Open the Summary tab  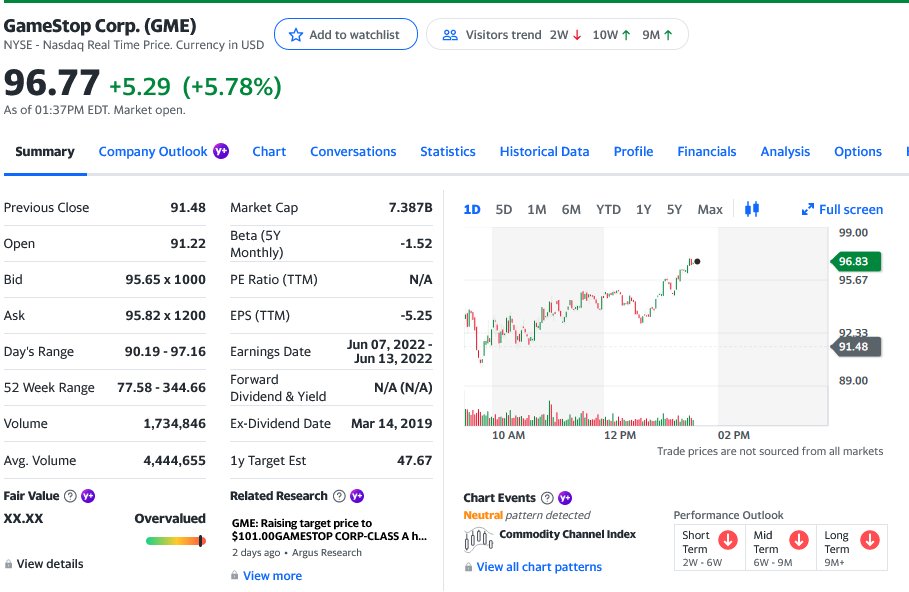[45, 151]
